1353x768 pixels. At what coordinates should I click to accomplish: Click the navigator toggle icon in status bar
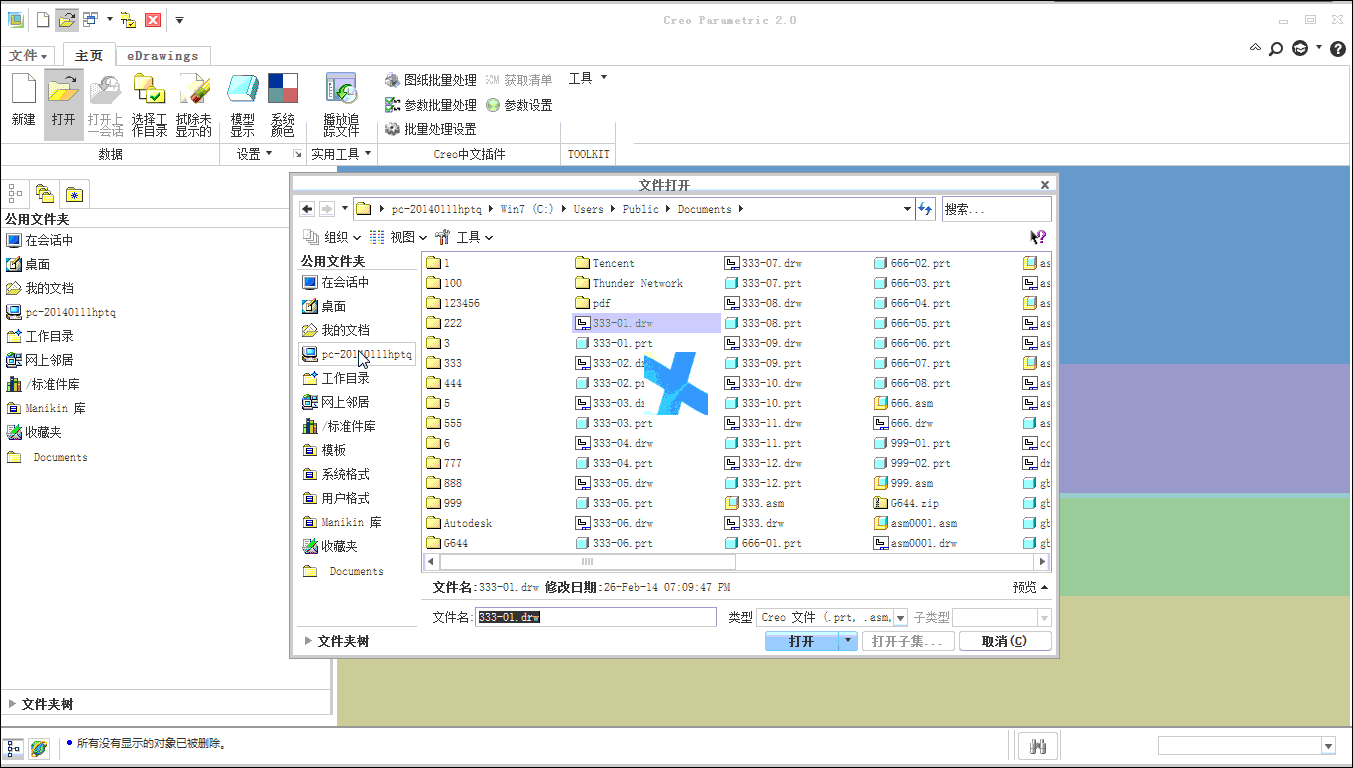[x=14, y=747]
